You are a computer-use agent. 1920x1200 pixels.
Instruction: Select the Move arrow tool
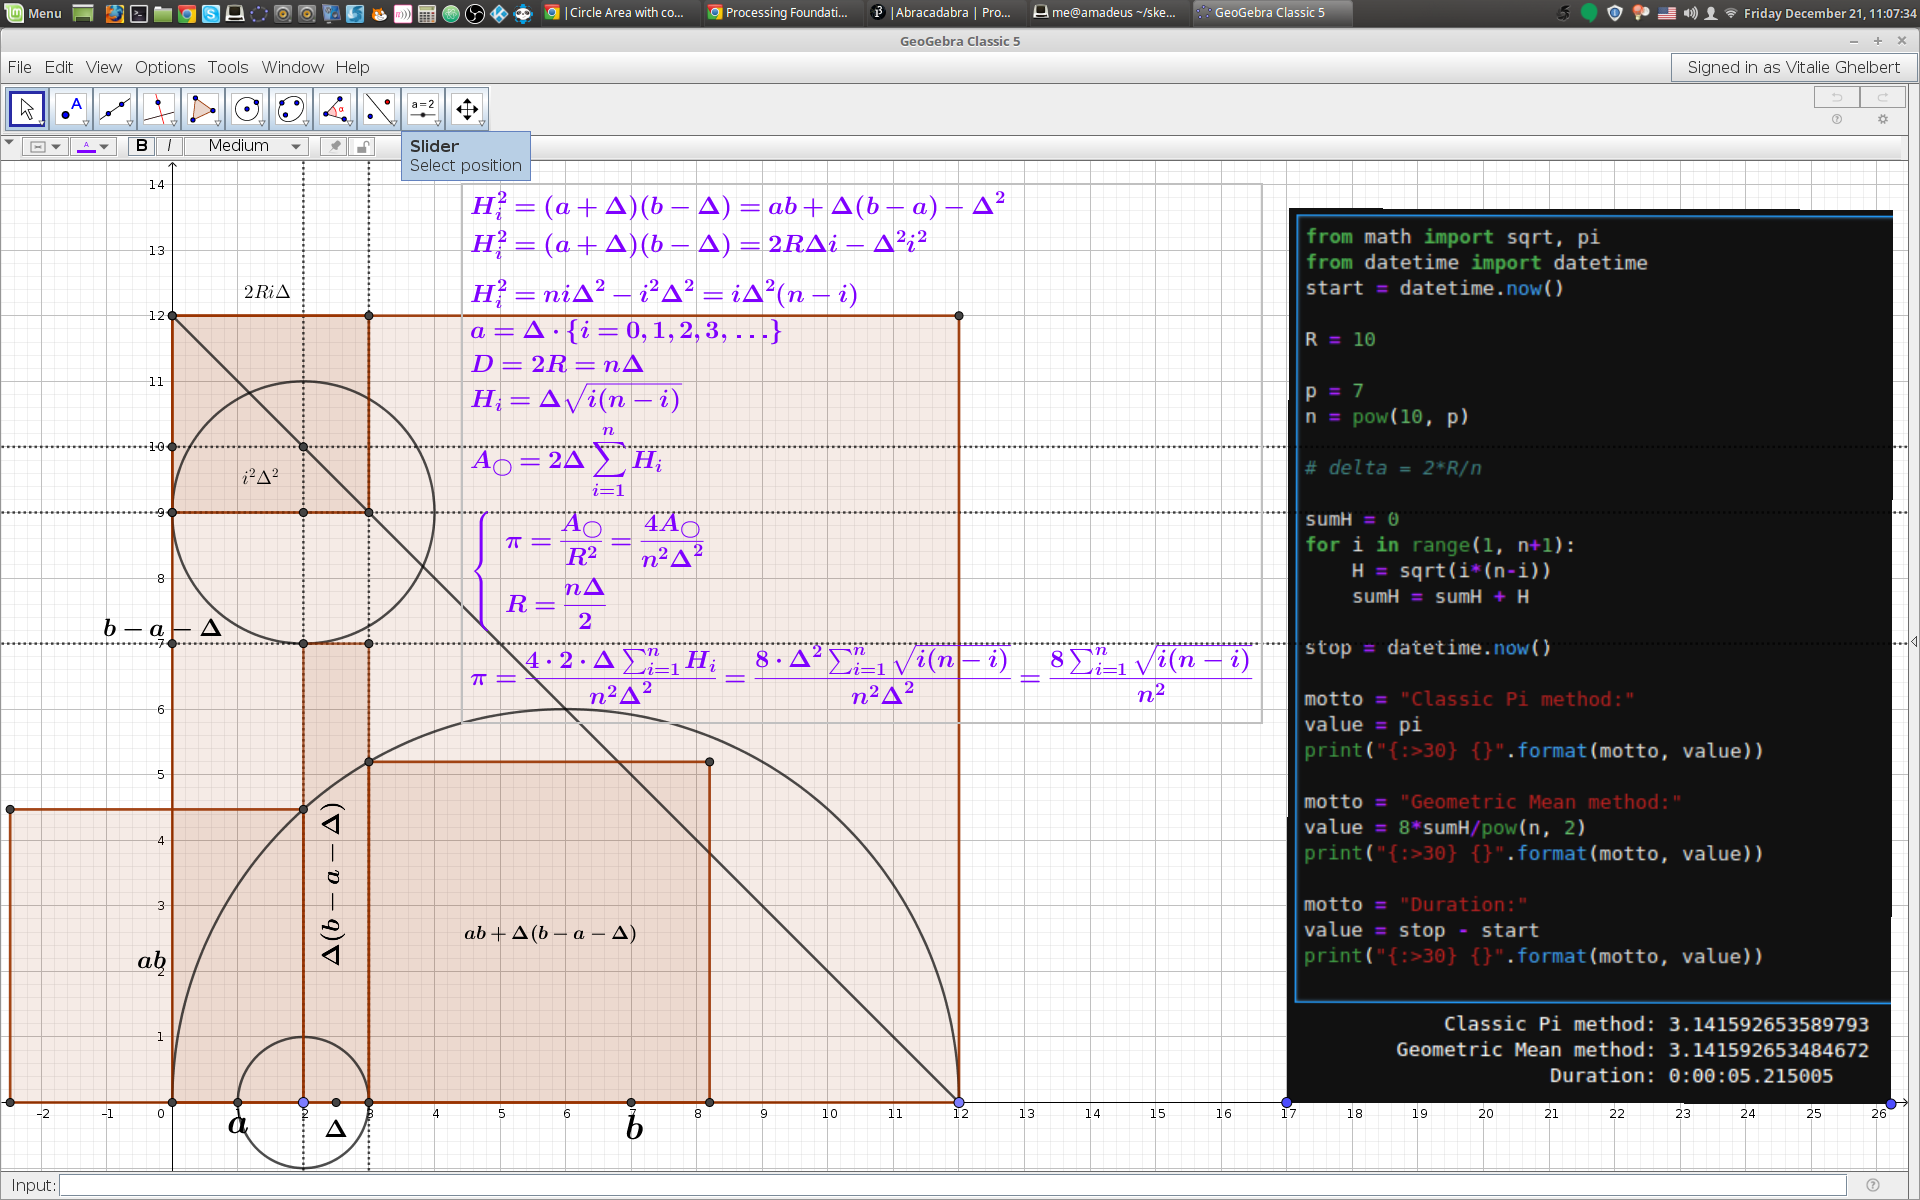[27, 109]
